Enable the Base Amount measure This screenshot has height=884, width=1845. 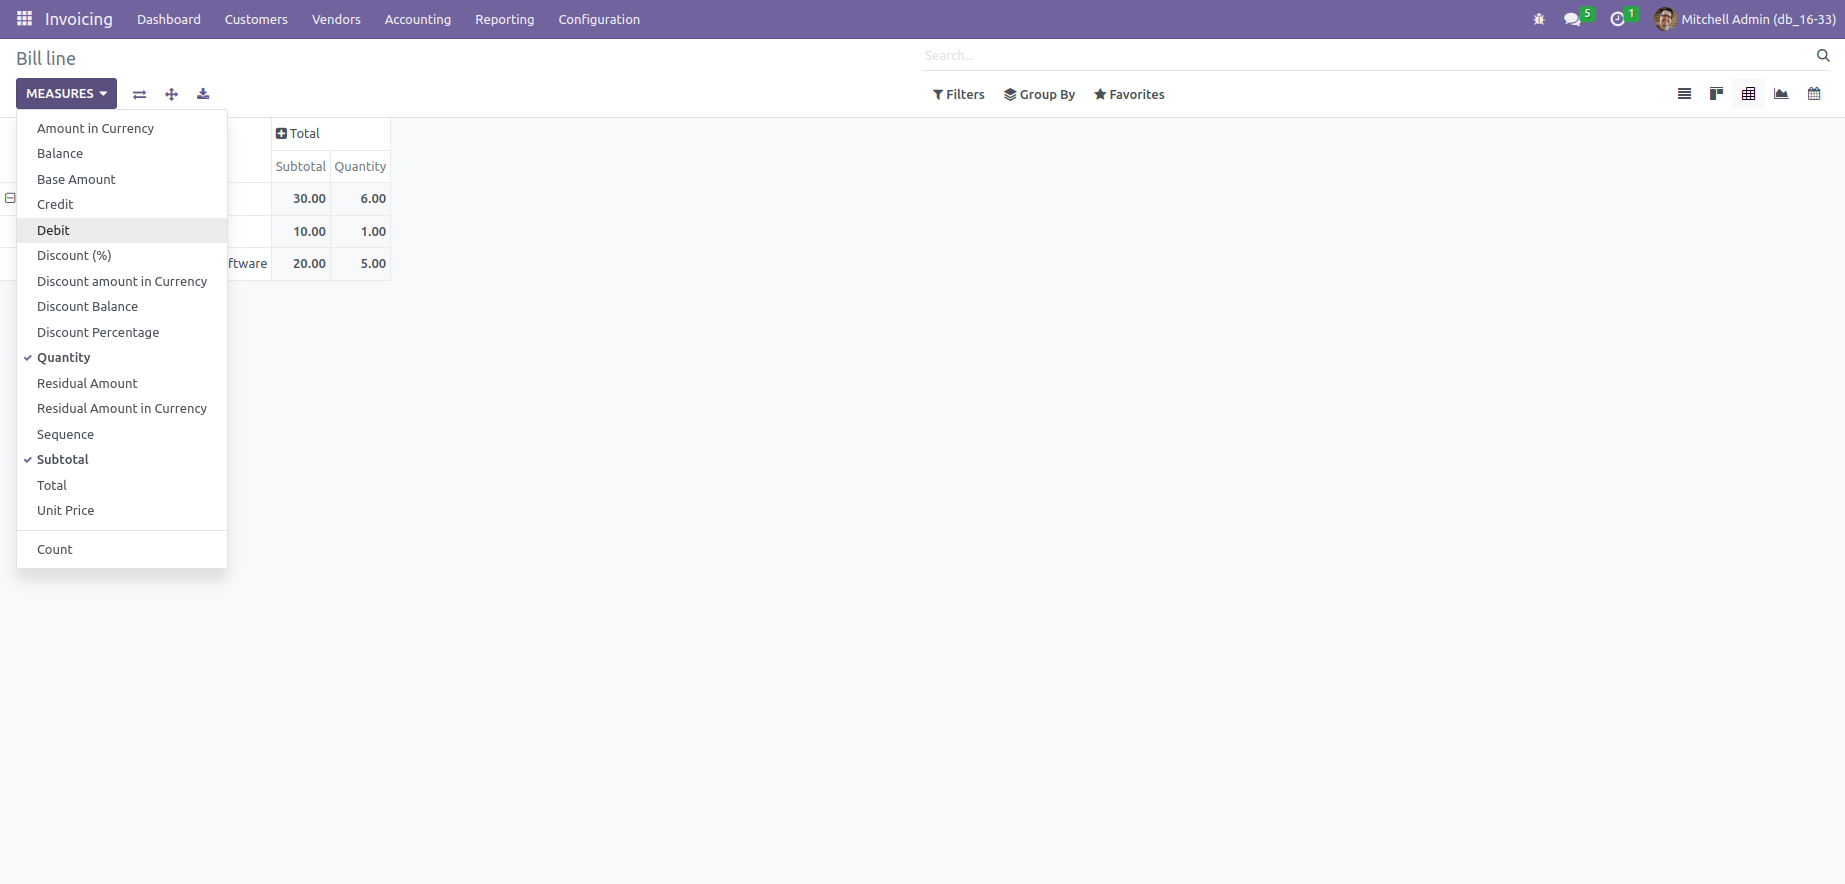coord(122,179)
